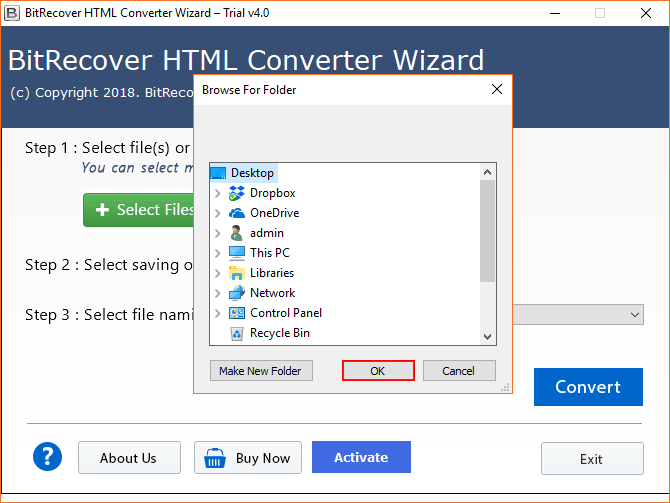This screenshot has width=670, height=503.
Task: Click the BitRecover logo in title bar
Action: pyautogui.click(x=12, y=13)
